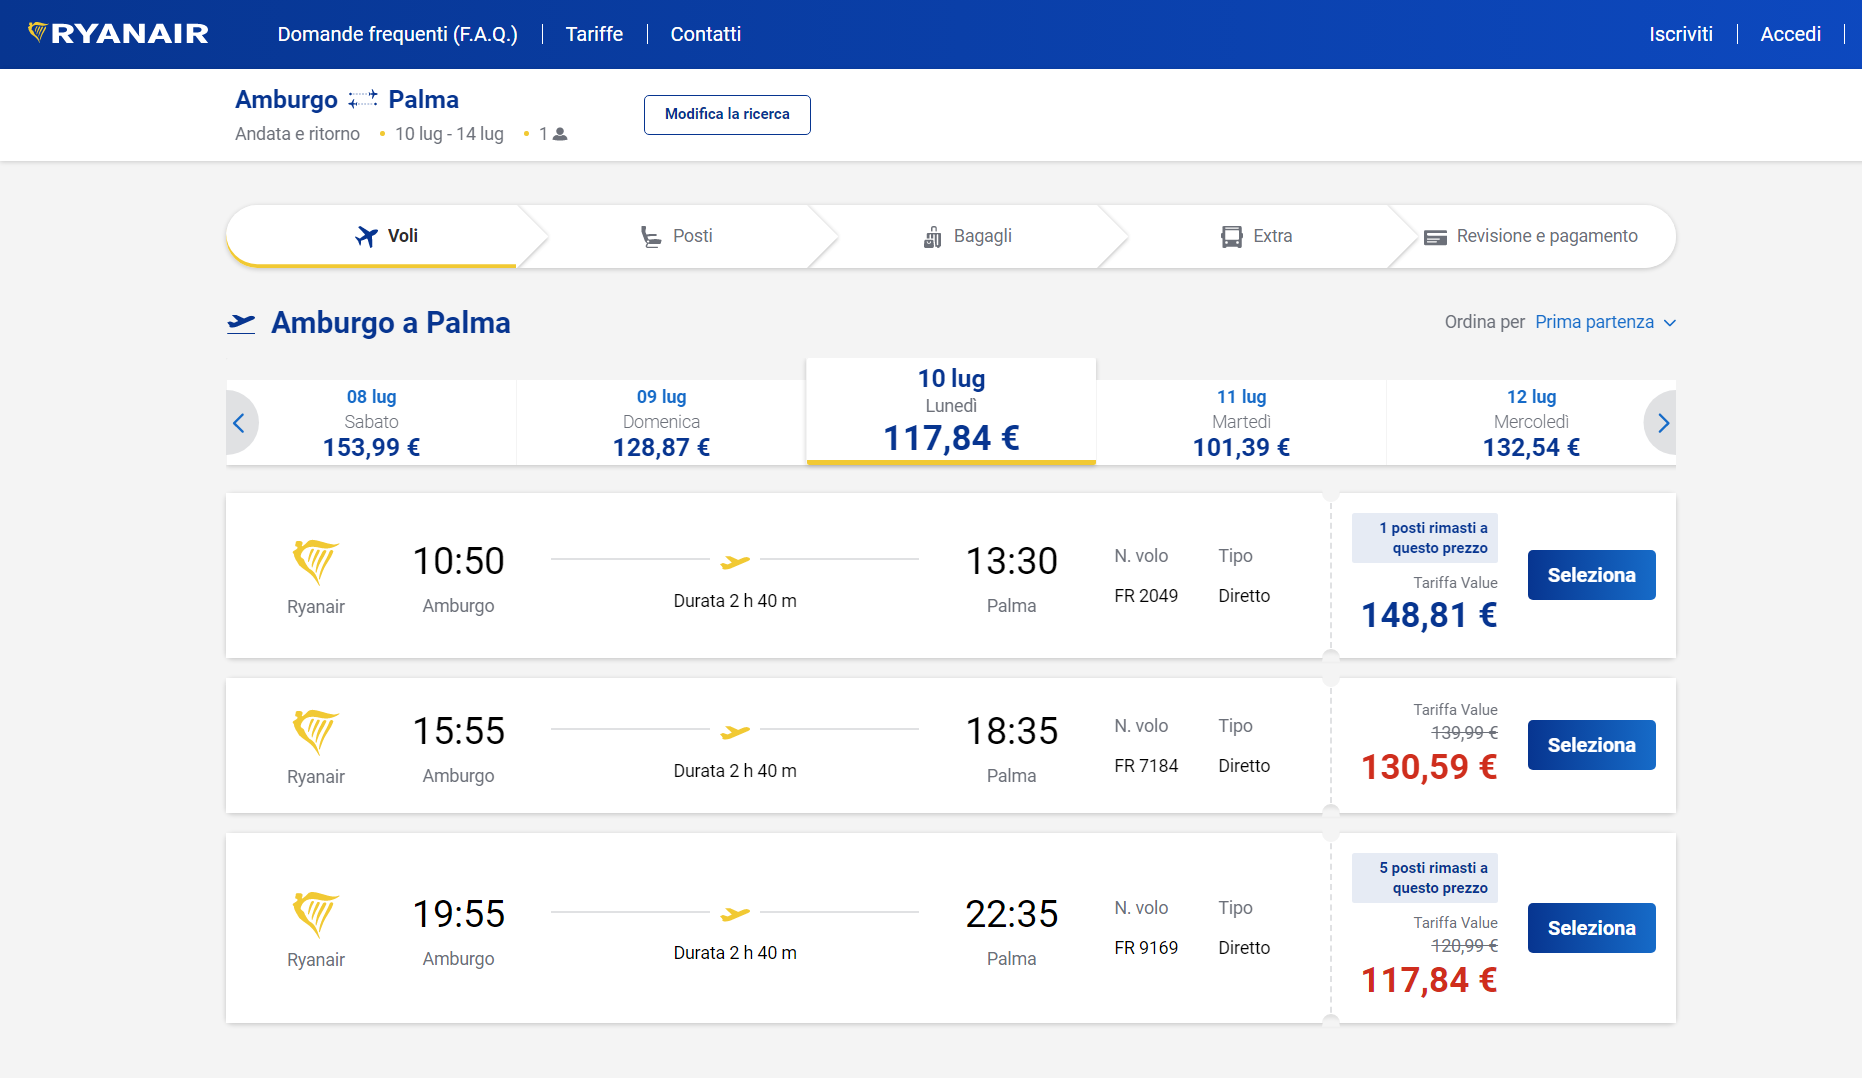Image resolution: width=1862 pixels, height=1078 pixels.
Task: Click the round-trip arrows icon between Amburgo and Palma
Action: [363, 99]
